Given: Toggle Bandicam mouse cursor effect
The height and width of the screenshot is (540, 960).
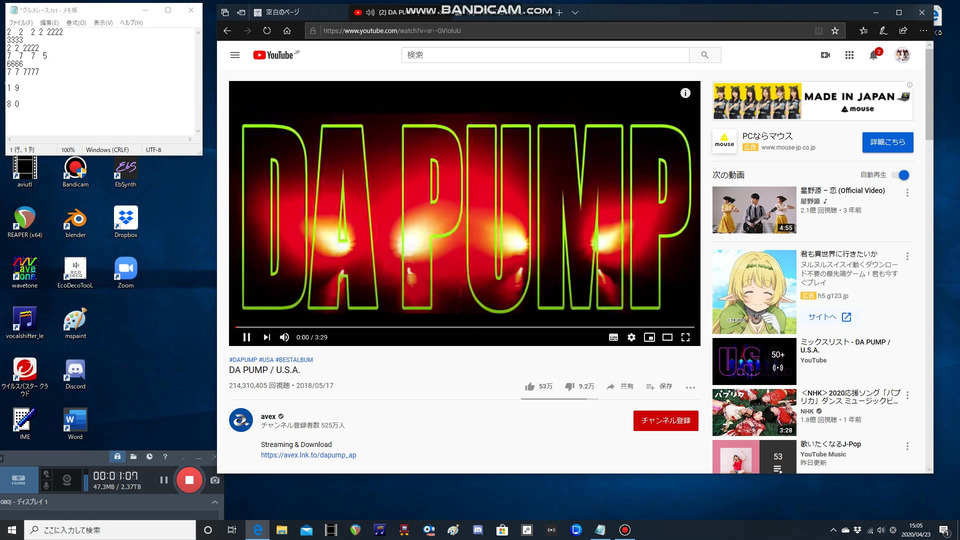Looking at the screenshot, I should (x=46, y=474).
